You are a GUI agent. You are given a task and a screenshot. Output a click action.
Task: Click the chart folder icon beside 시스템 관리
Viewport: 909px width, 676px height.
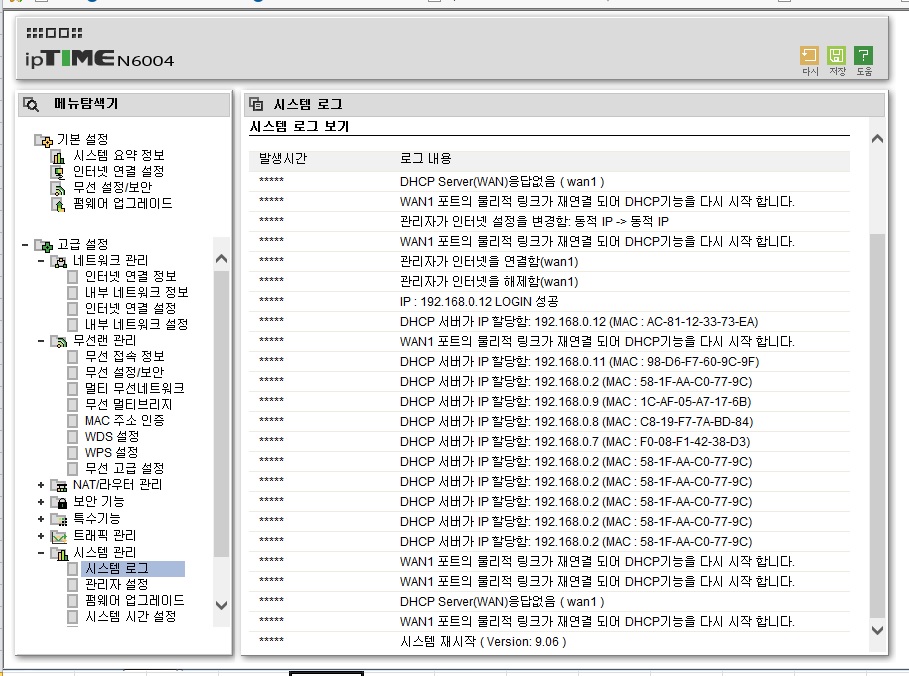[59, 554]
